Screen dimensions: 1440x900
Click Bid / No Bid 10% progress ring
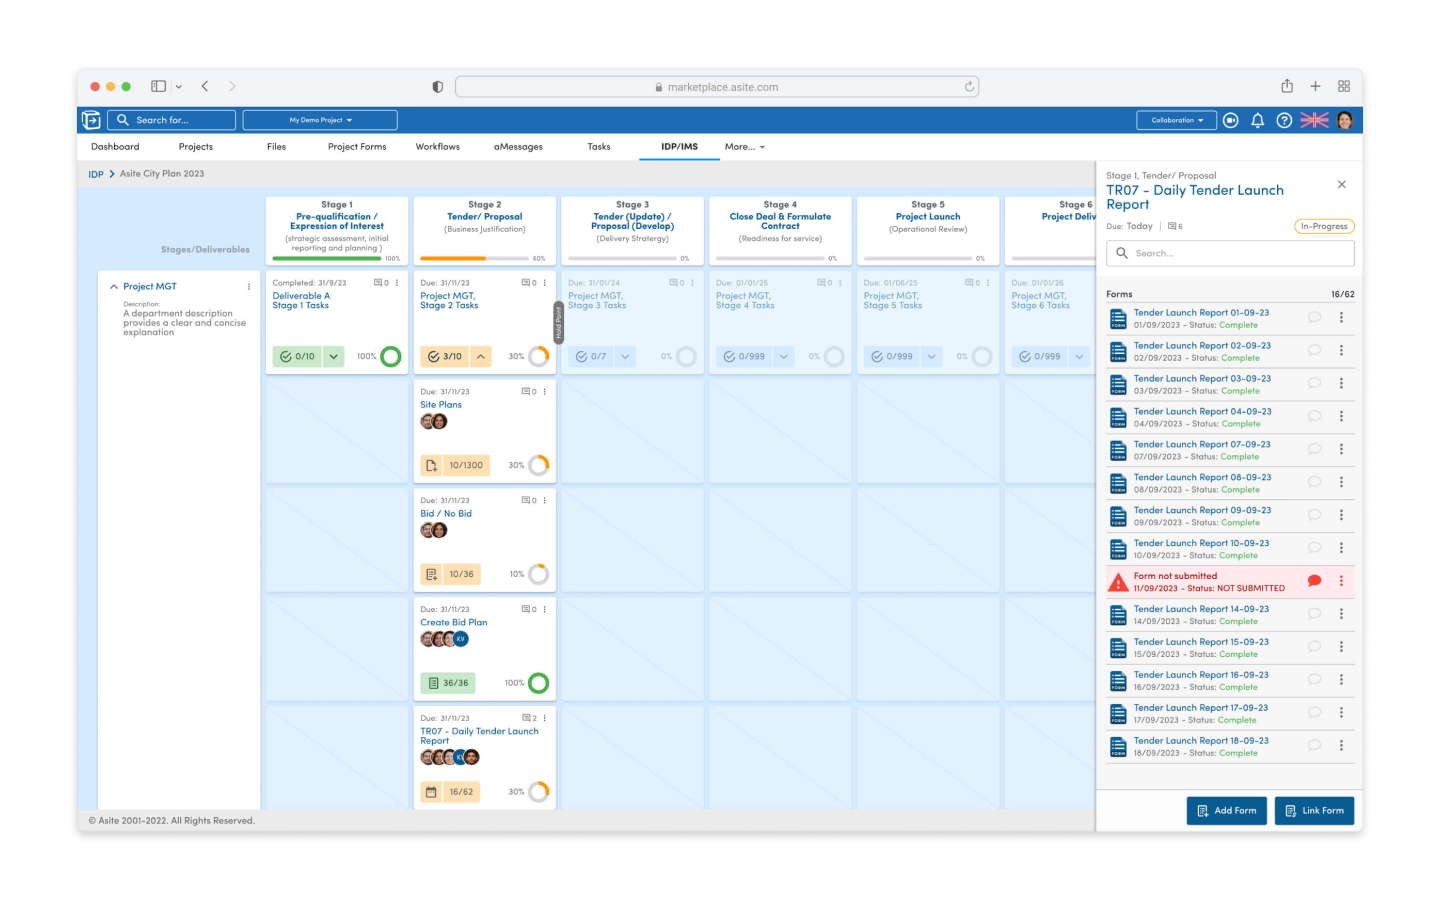coord(539,574)
